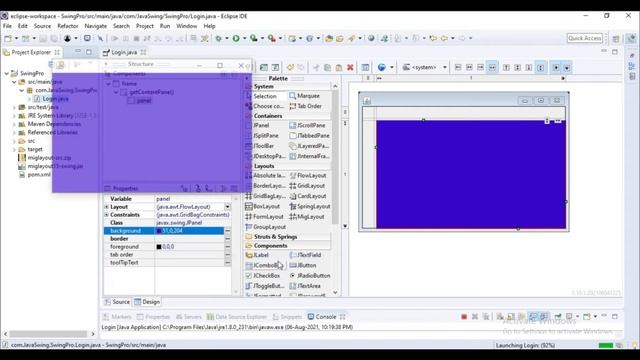Click the Palette scrollbar down arrow
Viewport: 640px width, 360px height.
(x=335, y=293)
